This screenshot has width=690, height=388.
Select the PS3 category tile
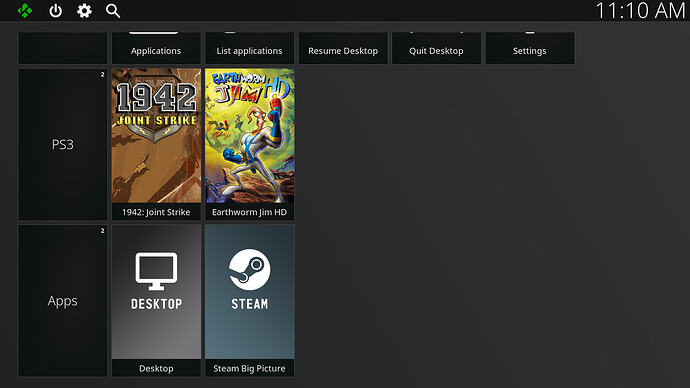point(62,144)
